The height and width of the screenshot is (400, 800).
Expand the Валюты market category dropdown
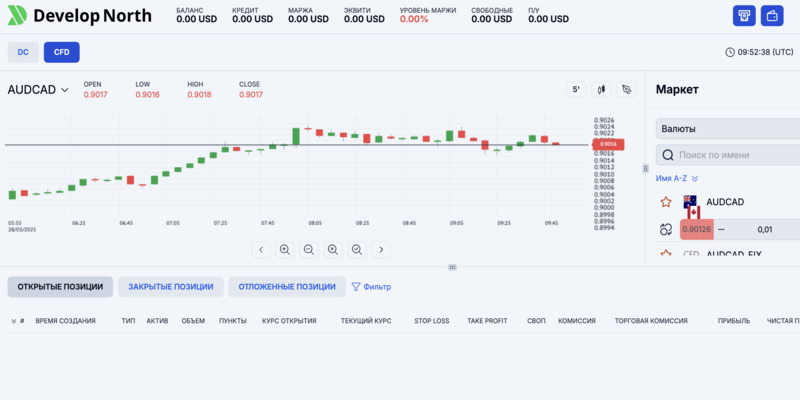[728, 129]
